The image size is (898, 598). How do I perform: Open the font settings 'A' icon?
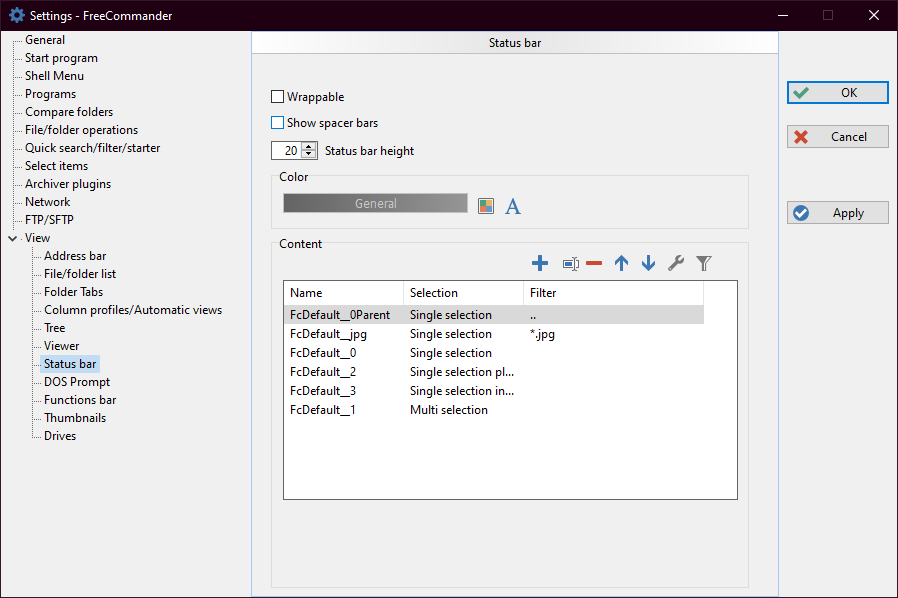pos(513,206)
